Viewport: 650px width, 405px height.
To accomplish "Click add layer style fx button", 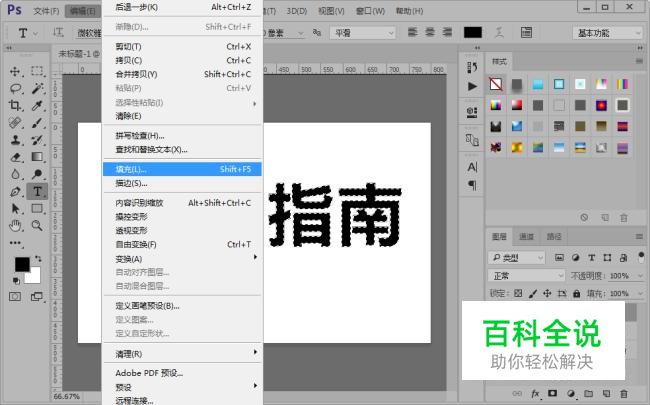I will pyautogui.click(x=535, y=393).
